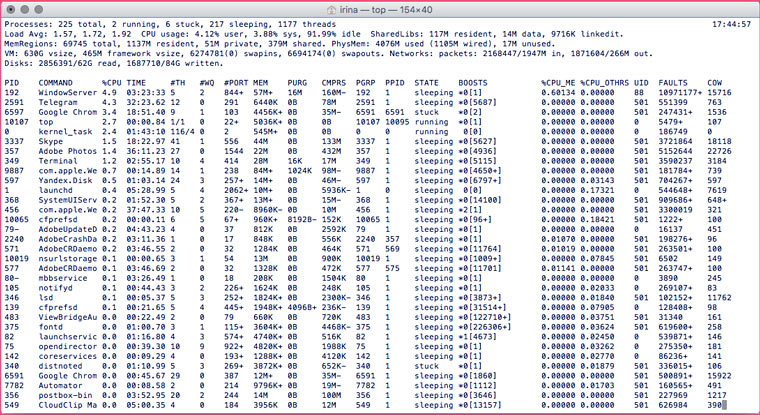This screenshot has width=760, height=415.
Task: Select the Telegram process name
Action: tap(58, 102)
